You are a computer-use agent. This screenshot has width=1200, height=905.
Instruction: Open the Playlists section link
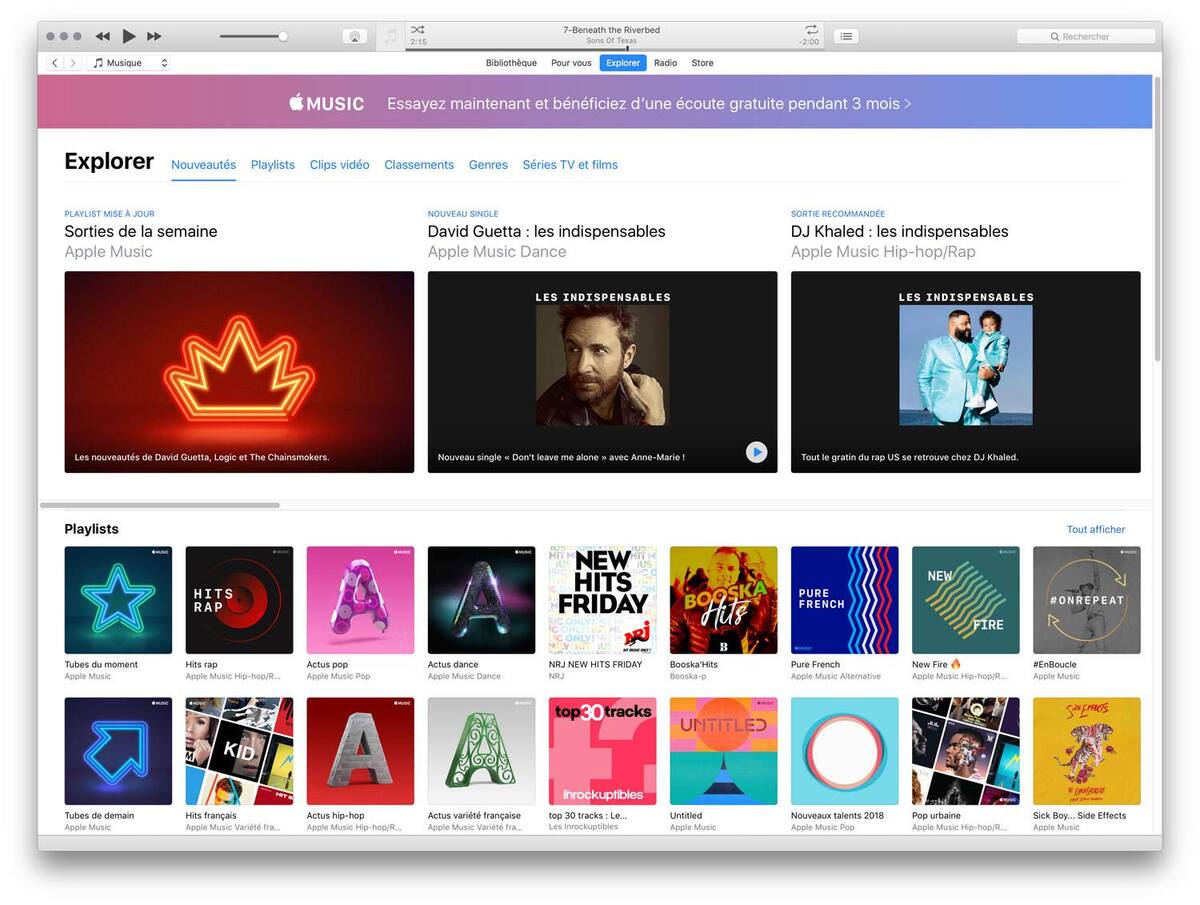[273, 165]
